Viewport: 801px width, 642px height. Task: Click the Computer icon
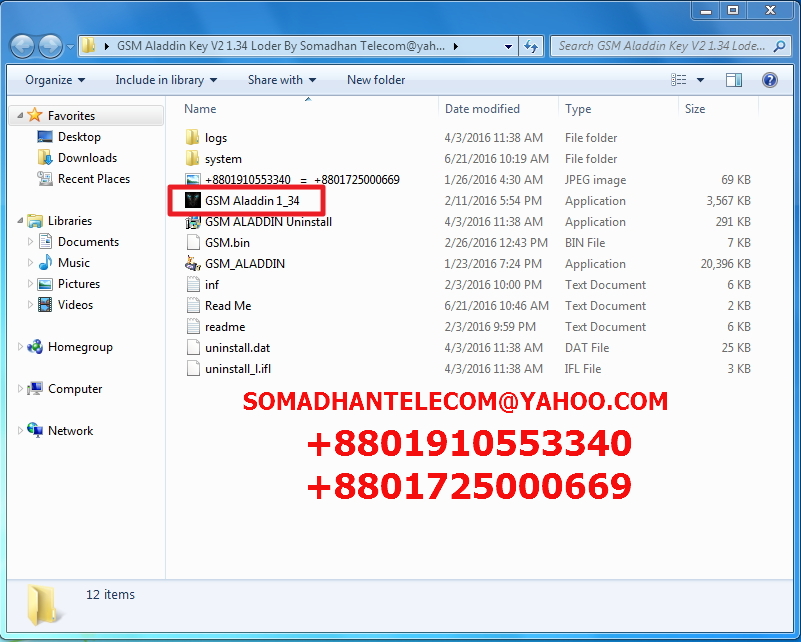(x=35, y=389)
